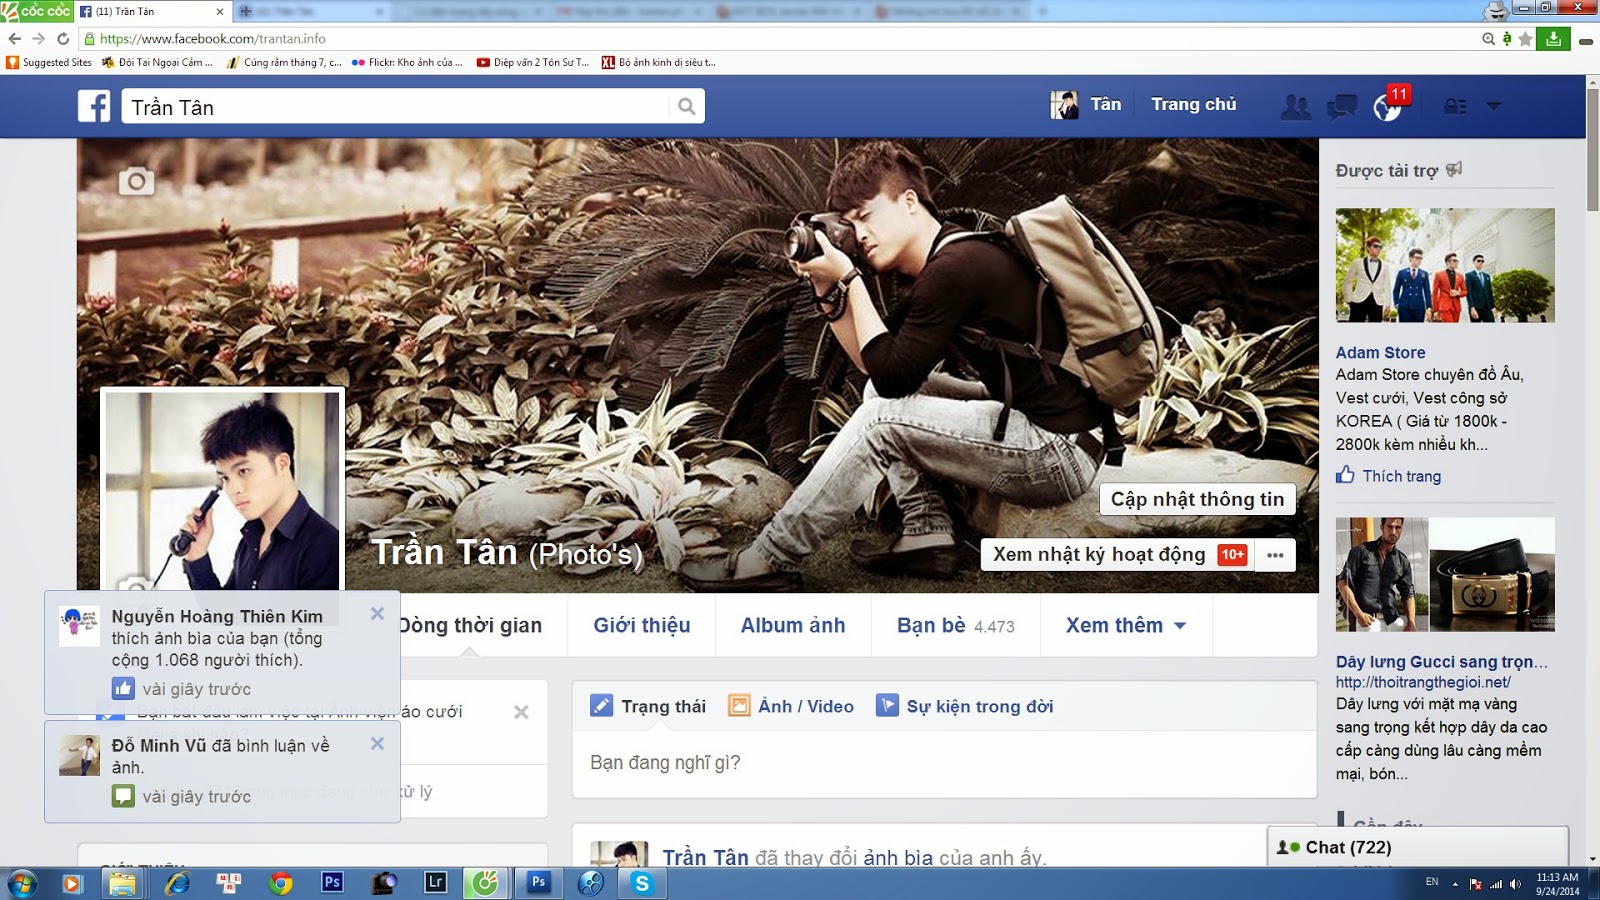Screen dimensions: 1600x900
Task: Open notifications globe with 11 badge
Action: (1388, 106)
